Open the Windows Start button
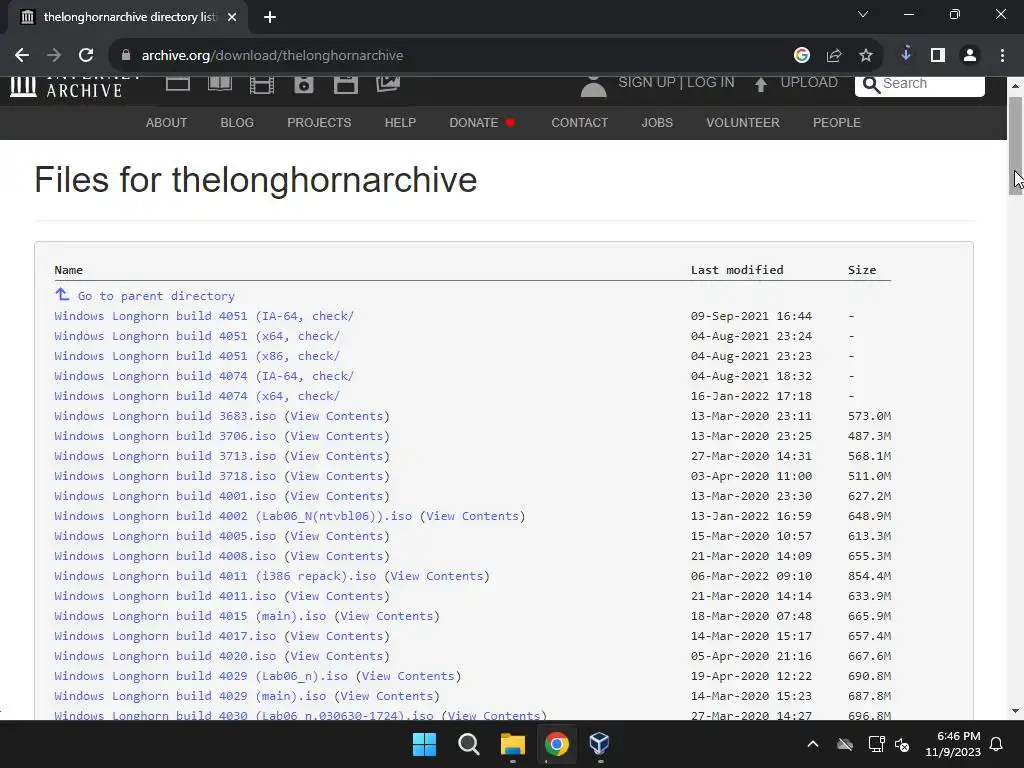 (424, 744)
